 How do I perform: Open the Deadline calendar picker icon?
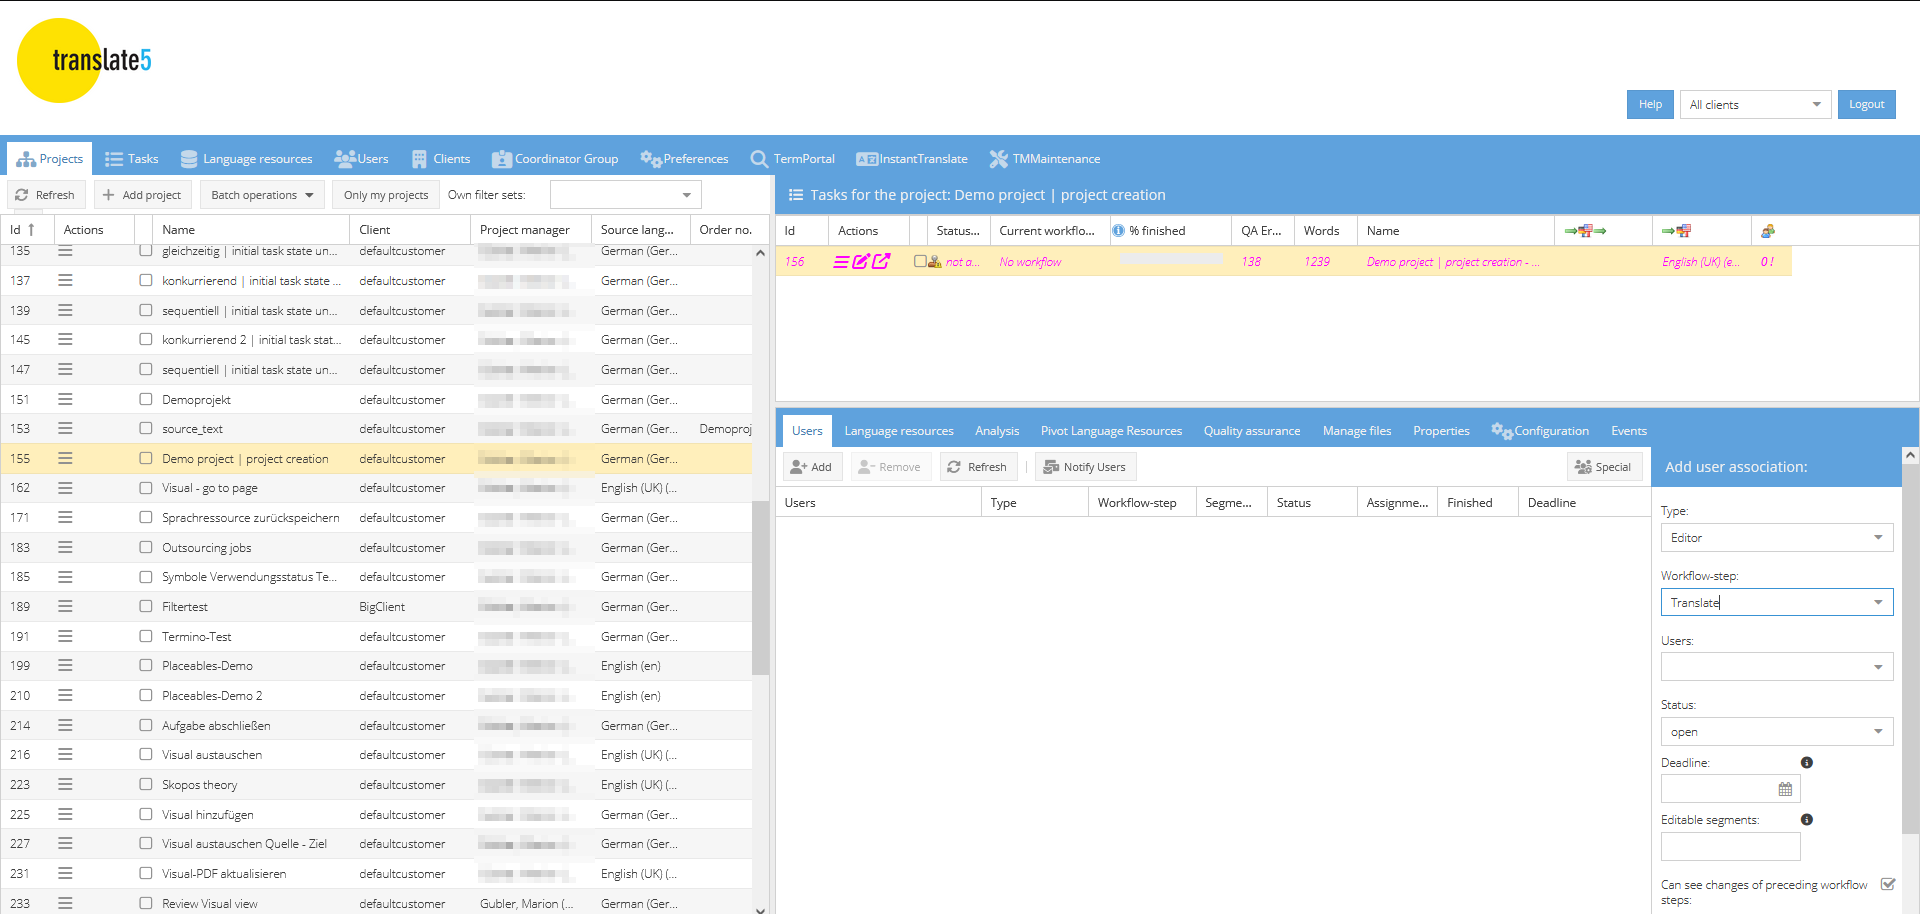tap(1785, 790)
